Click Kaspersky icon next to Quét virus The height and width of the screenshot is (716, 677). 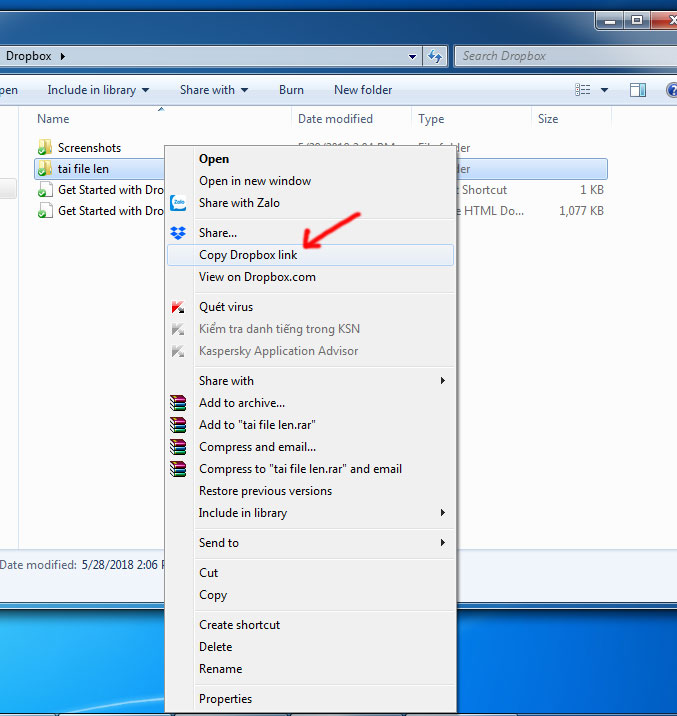pyautogui.click(x=179, y=307)
